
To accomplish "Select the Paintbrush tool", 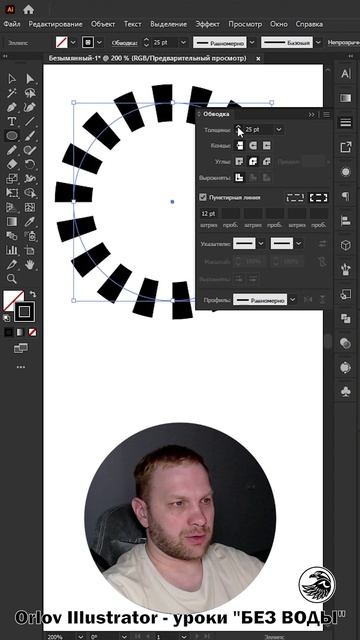I will tap(30, 136).
